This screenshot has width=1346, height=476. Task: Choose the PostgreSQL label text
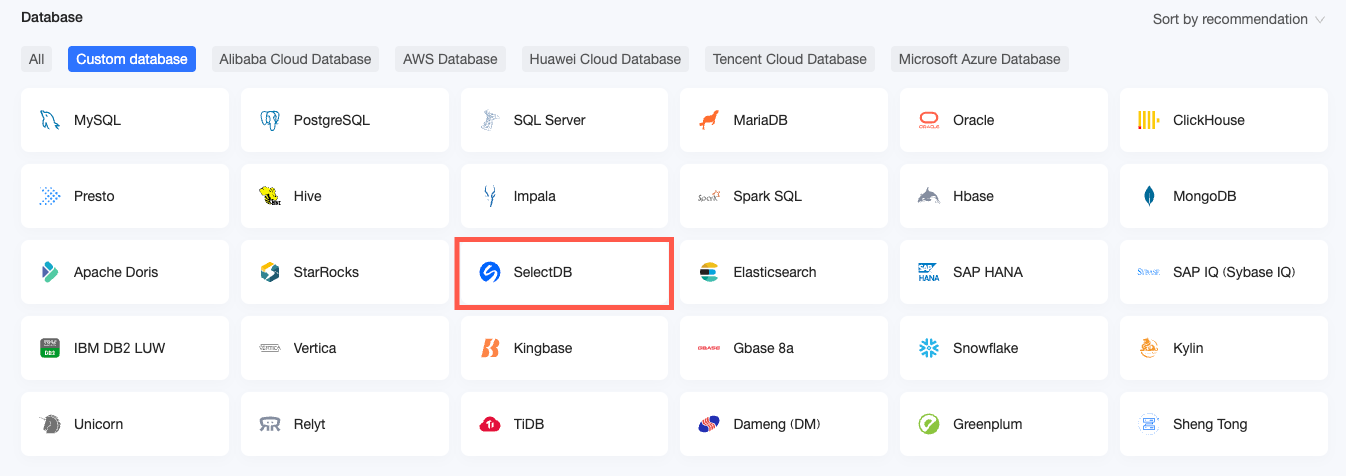pos(332,120)
